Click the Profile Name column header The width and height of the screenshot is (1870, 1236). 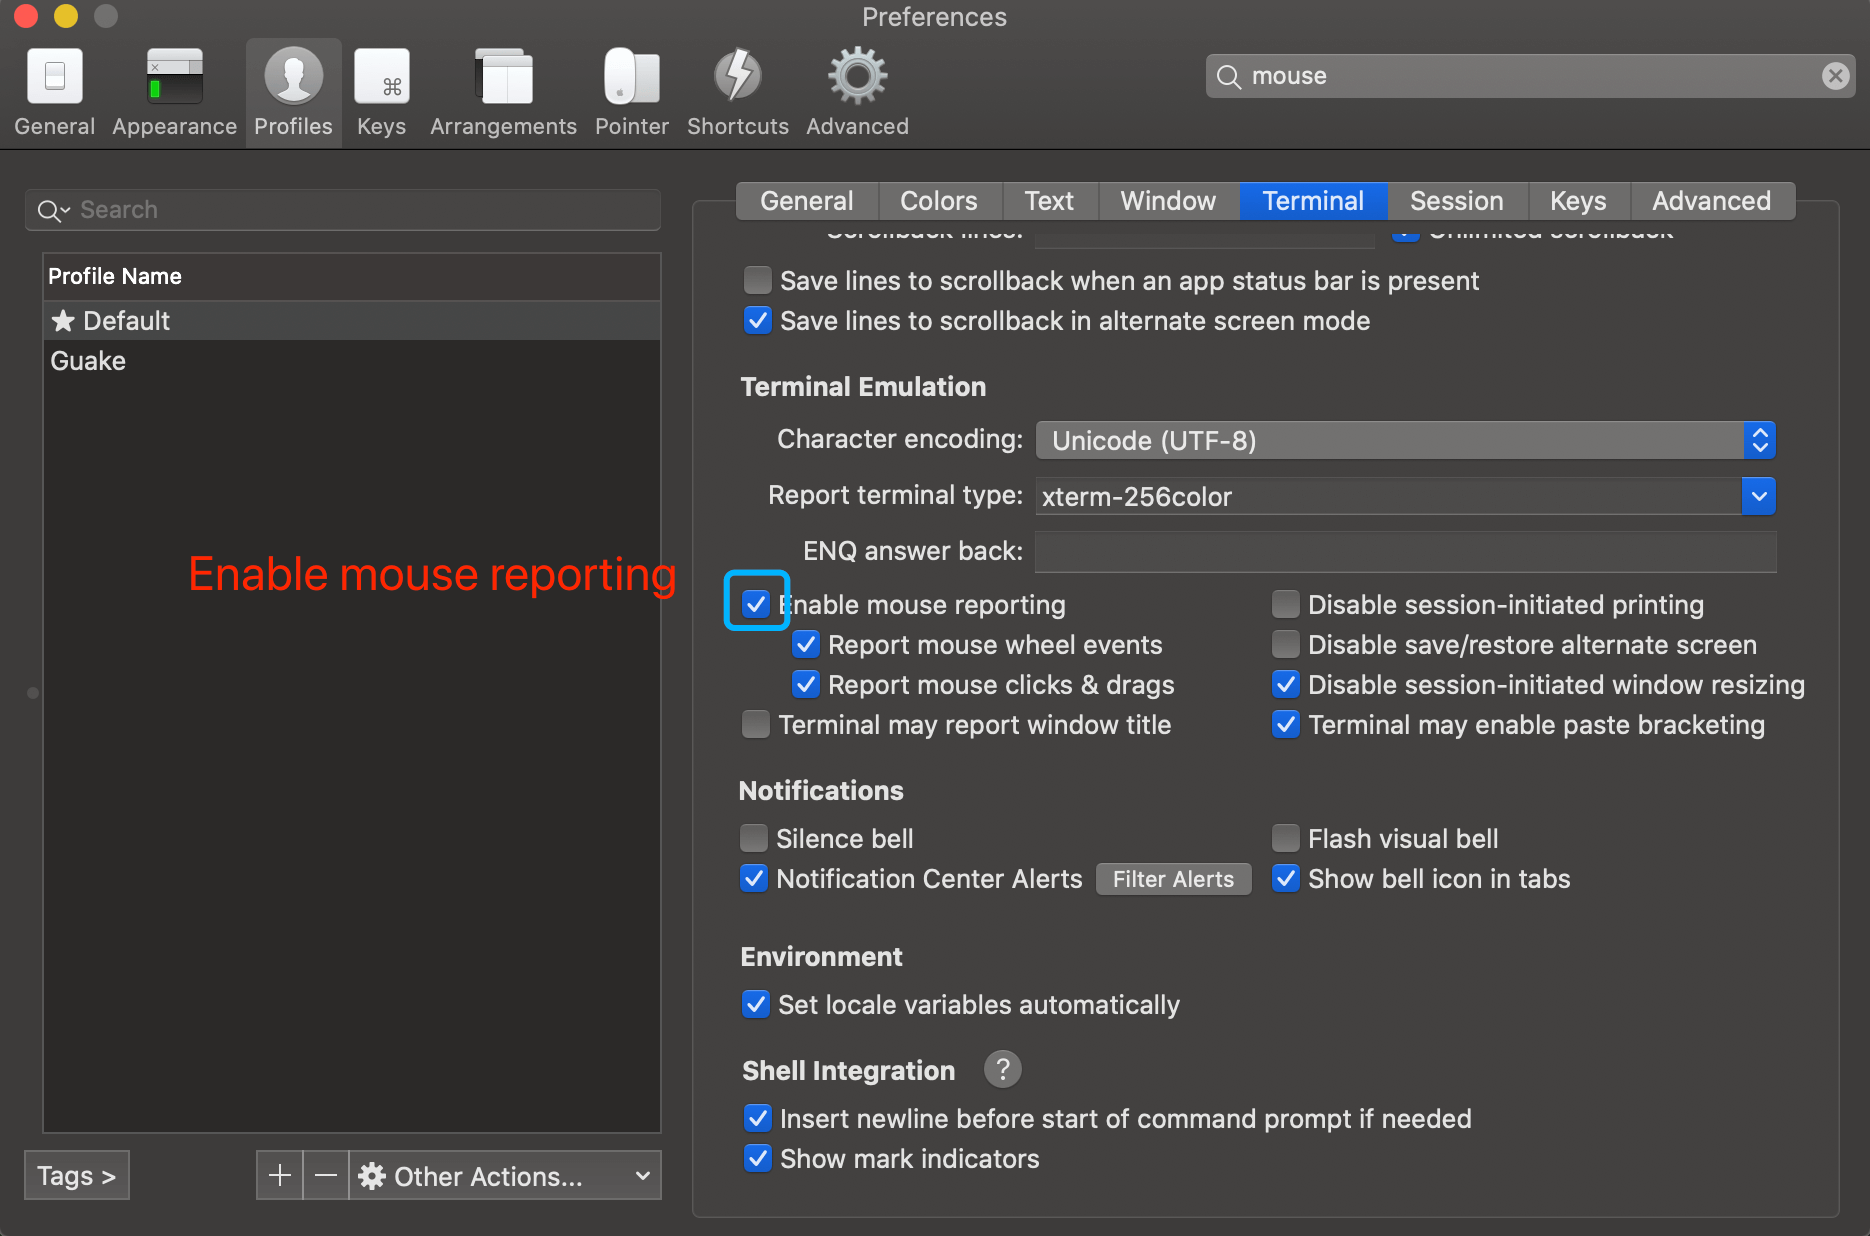pos(352,276)
